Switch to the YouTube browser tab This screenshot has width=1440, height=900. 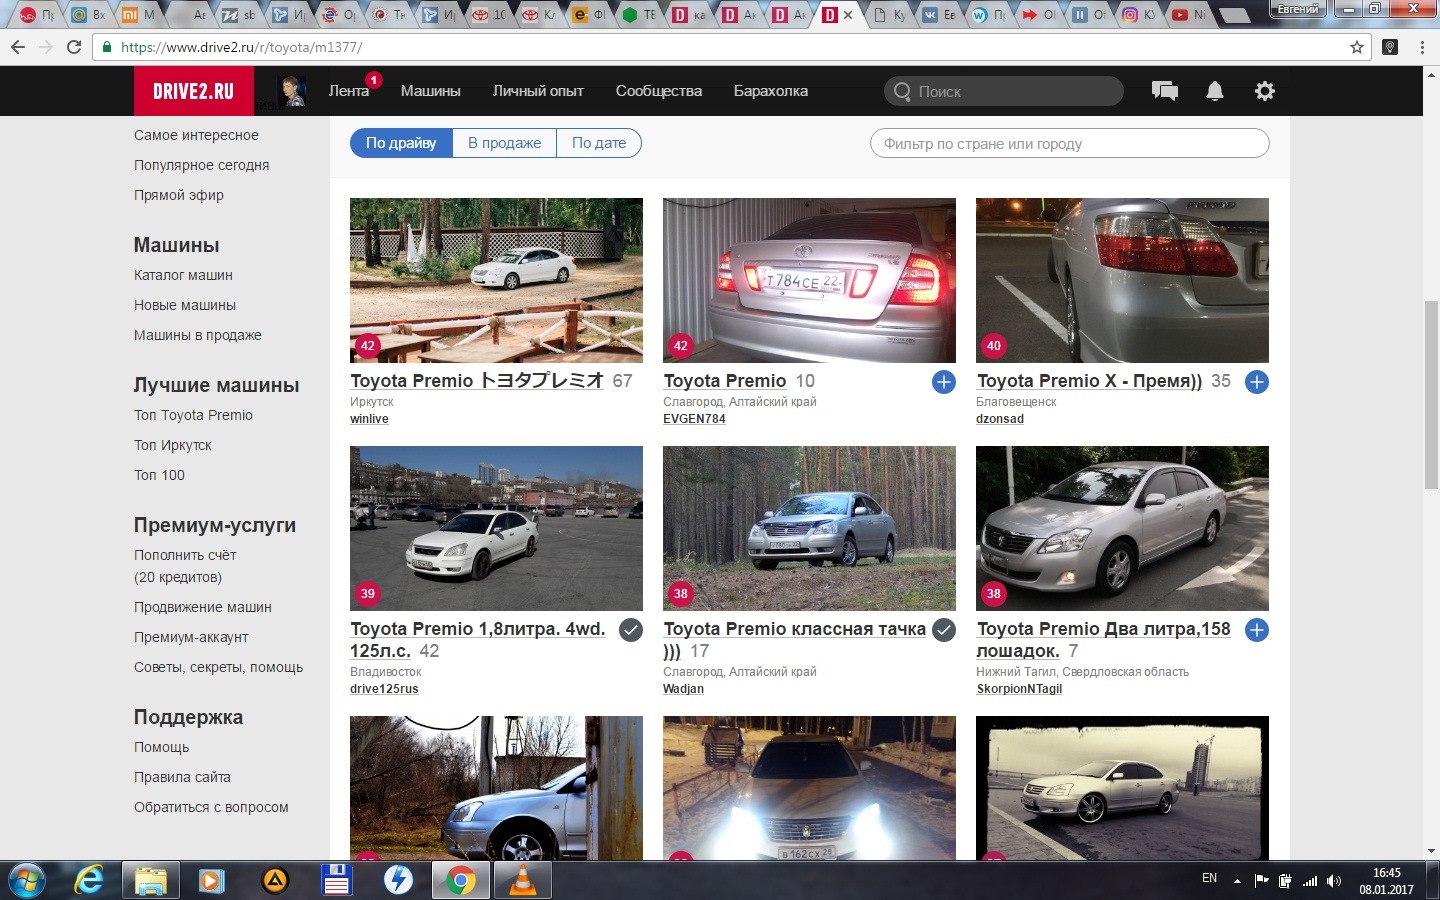pyautogui.click(x=1189, y=15)
